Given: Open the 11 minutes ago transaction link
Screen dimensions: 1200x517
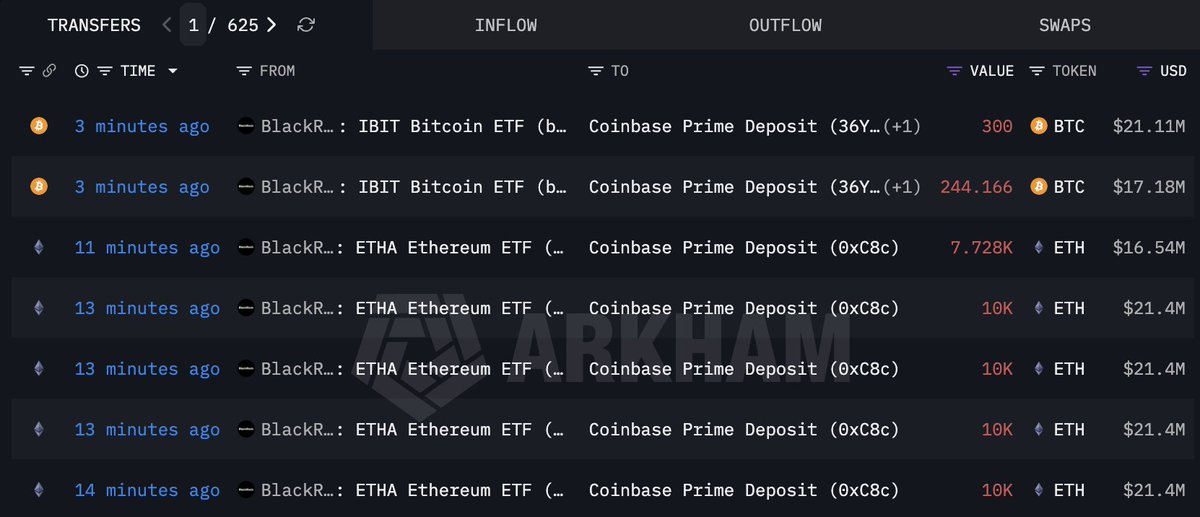Looking at the screenshot, I should [147, 248].
